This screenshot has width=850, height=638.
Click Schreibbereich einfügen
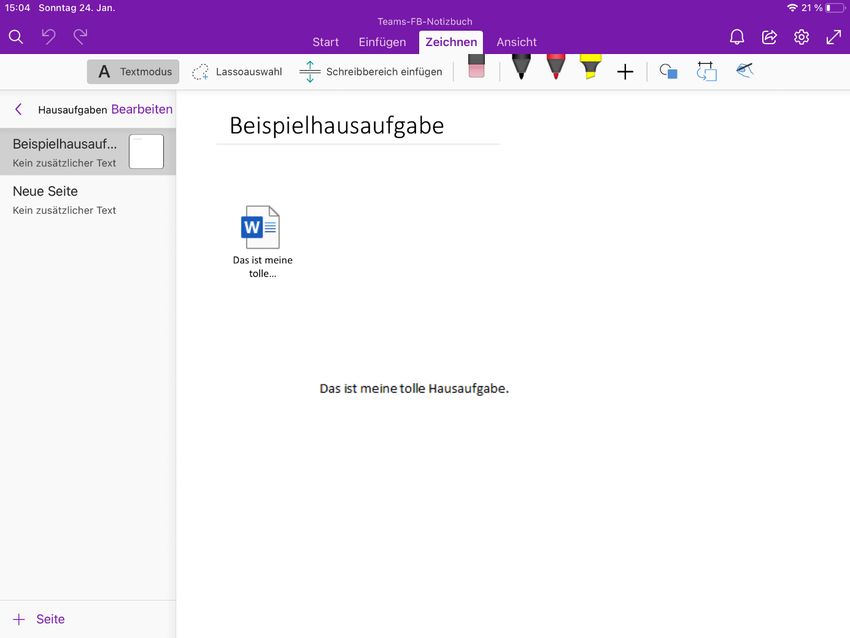click(371, 72)
